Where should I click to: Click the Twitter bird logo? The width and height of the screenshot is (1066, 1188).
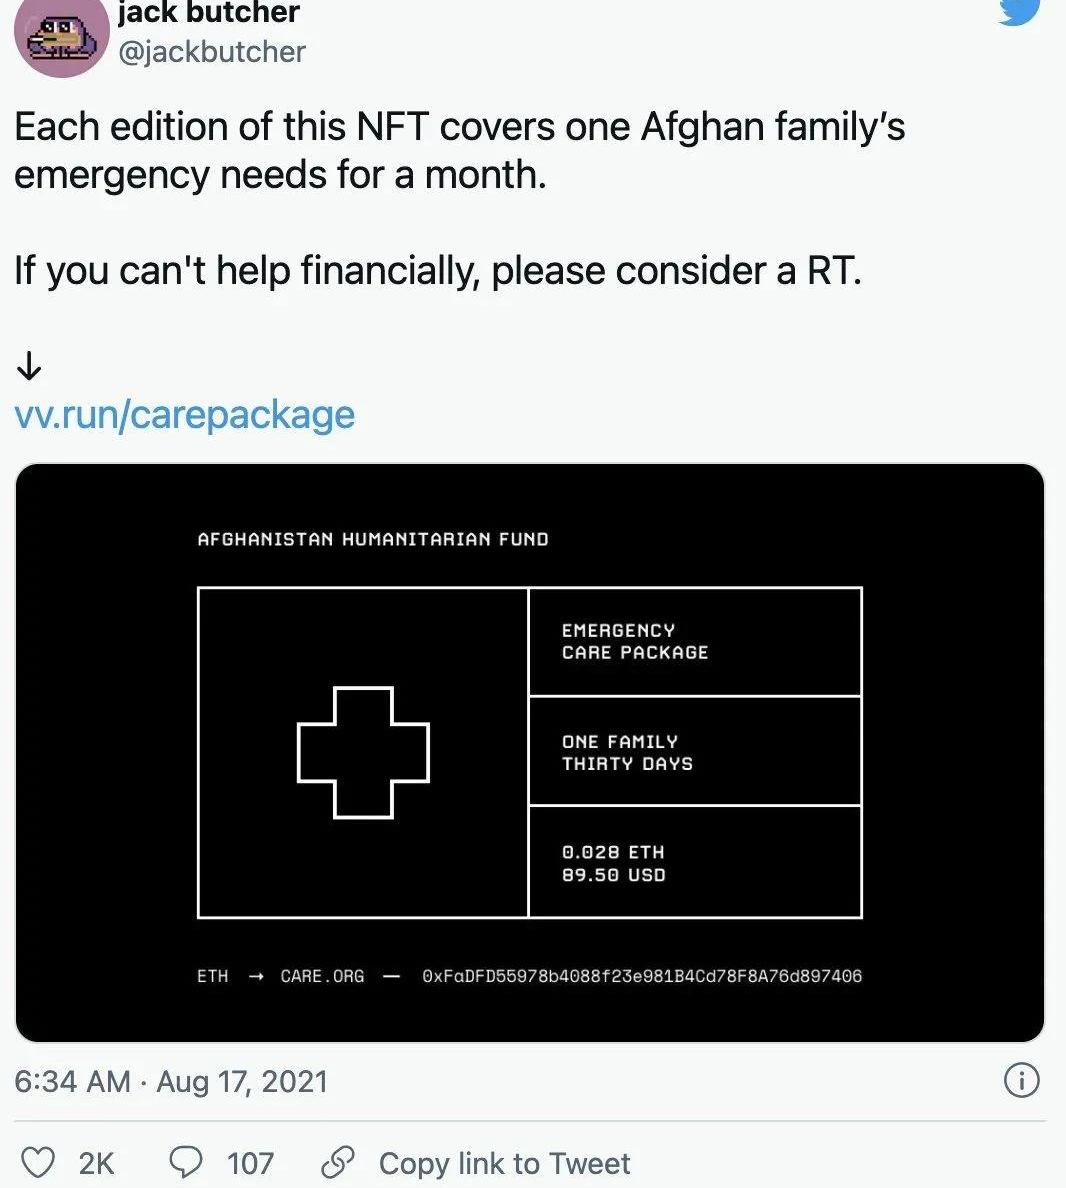1020,10
